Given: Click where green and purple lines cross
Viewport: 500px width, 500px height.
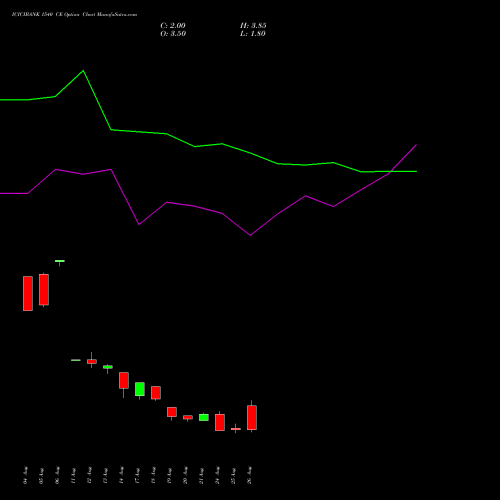Looking at the screenshot, I should (x=391, y=172).
